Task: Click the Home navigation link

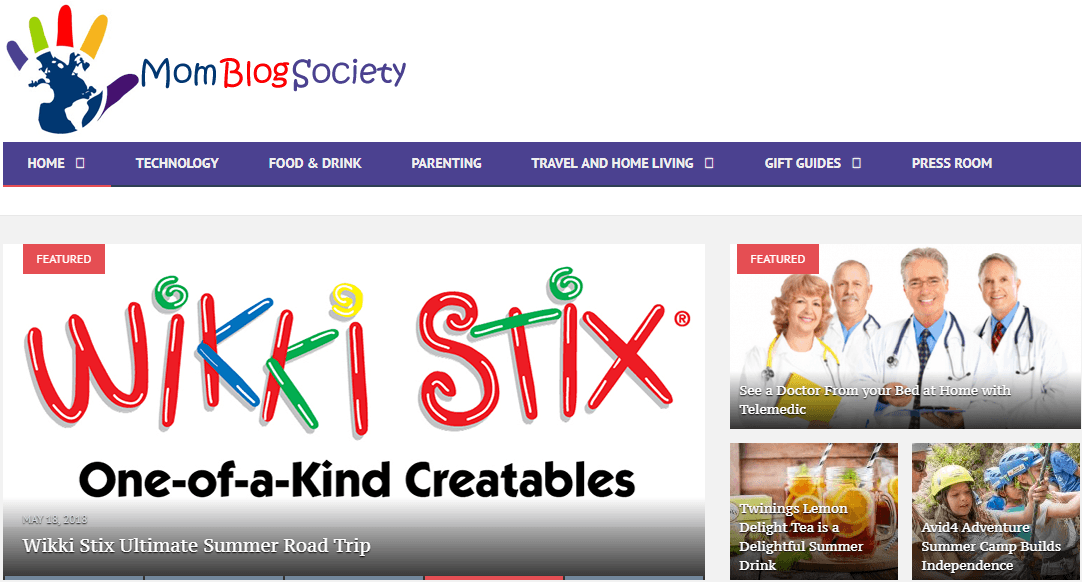Action: coord(46,164)
